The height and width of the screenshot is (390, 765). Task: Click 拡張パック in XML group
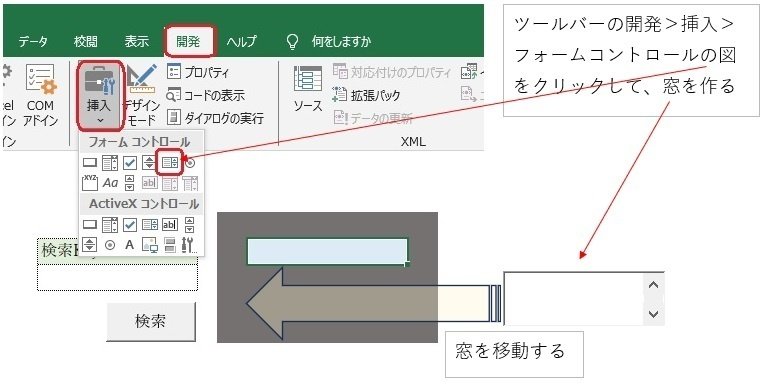click(366, 95)
